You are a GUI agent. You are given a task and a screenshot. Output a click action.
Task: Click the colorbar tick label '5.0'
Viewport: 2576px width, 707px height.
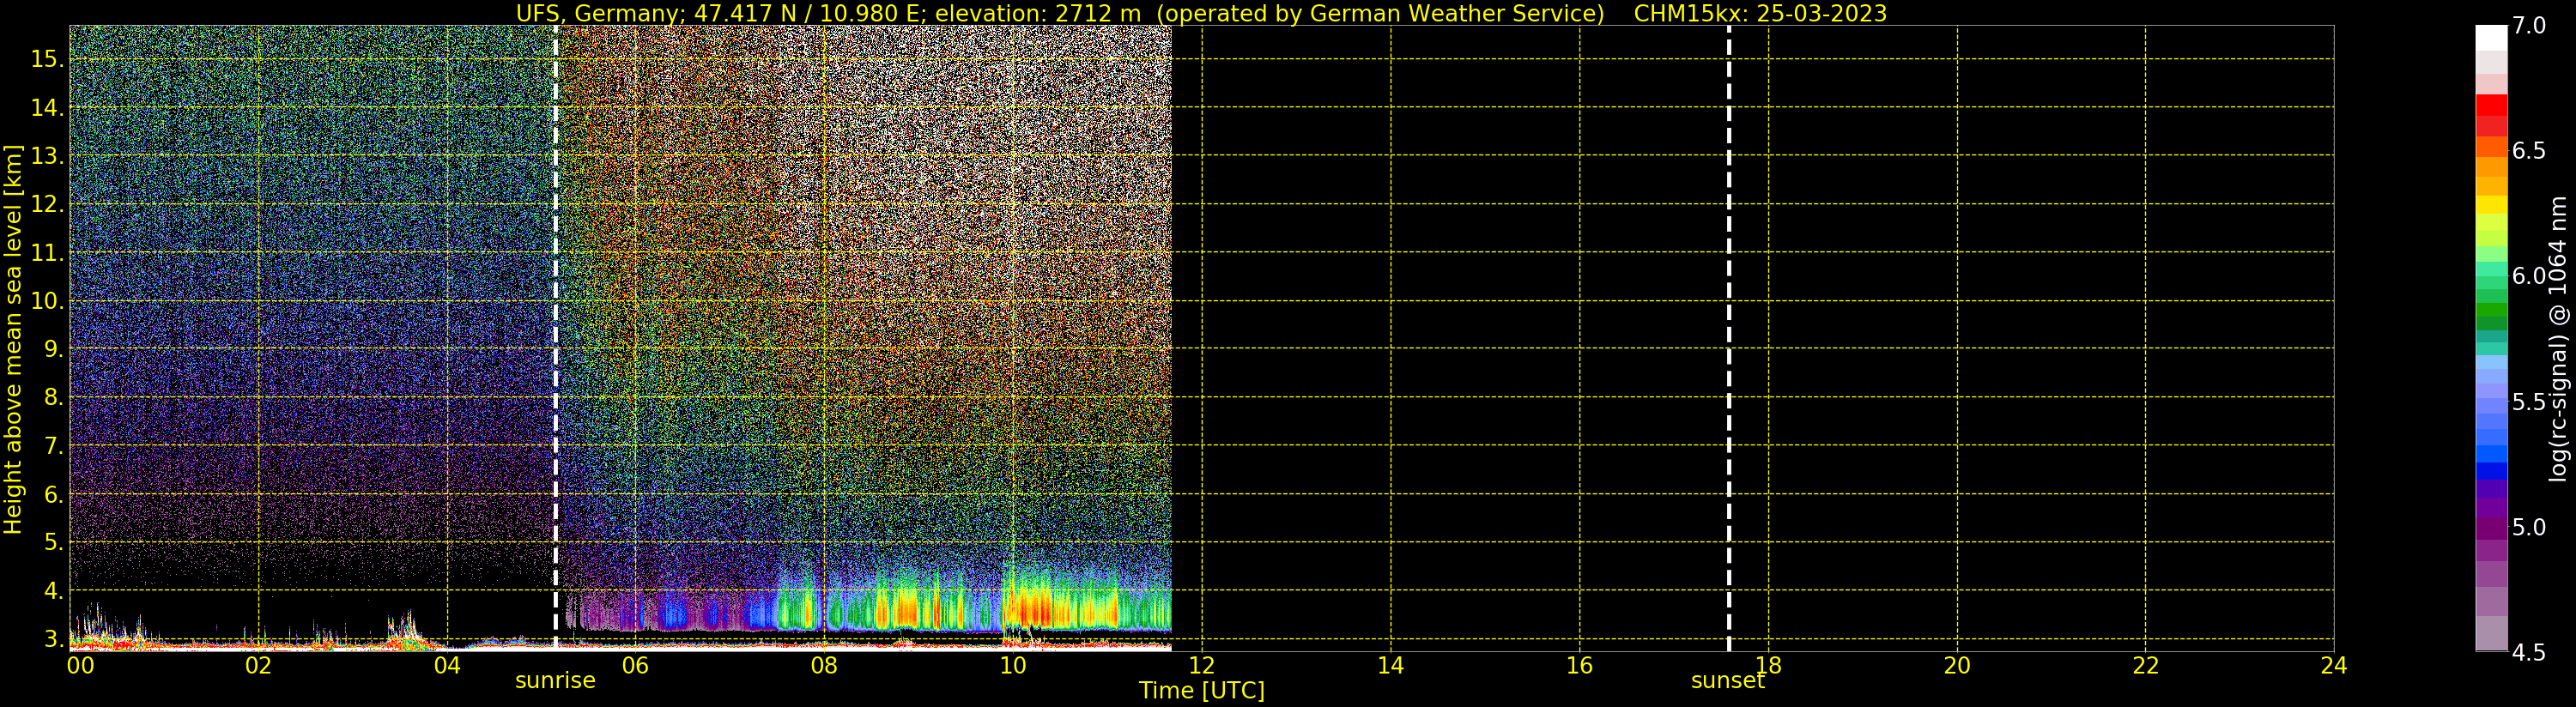2528,527
